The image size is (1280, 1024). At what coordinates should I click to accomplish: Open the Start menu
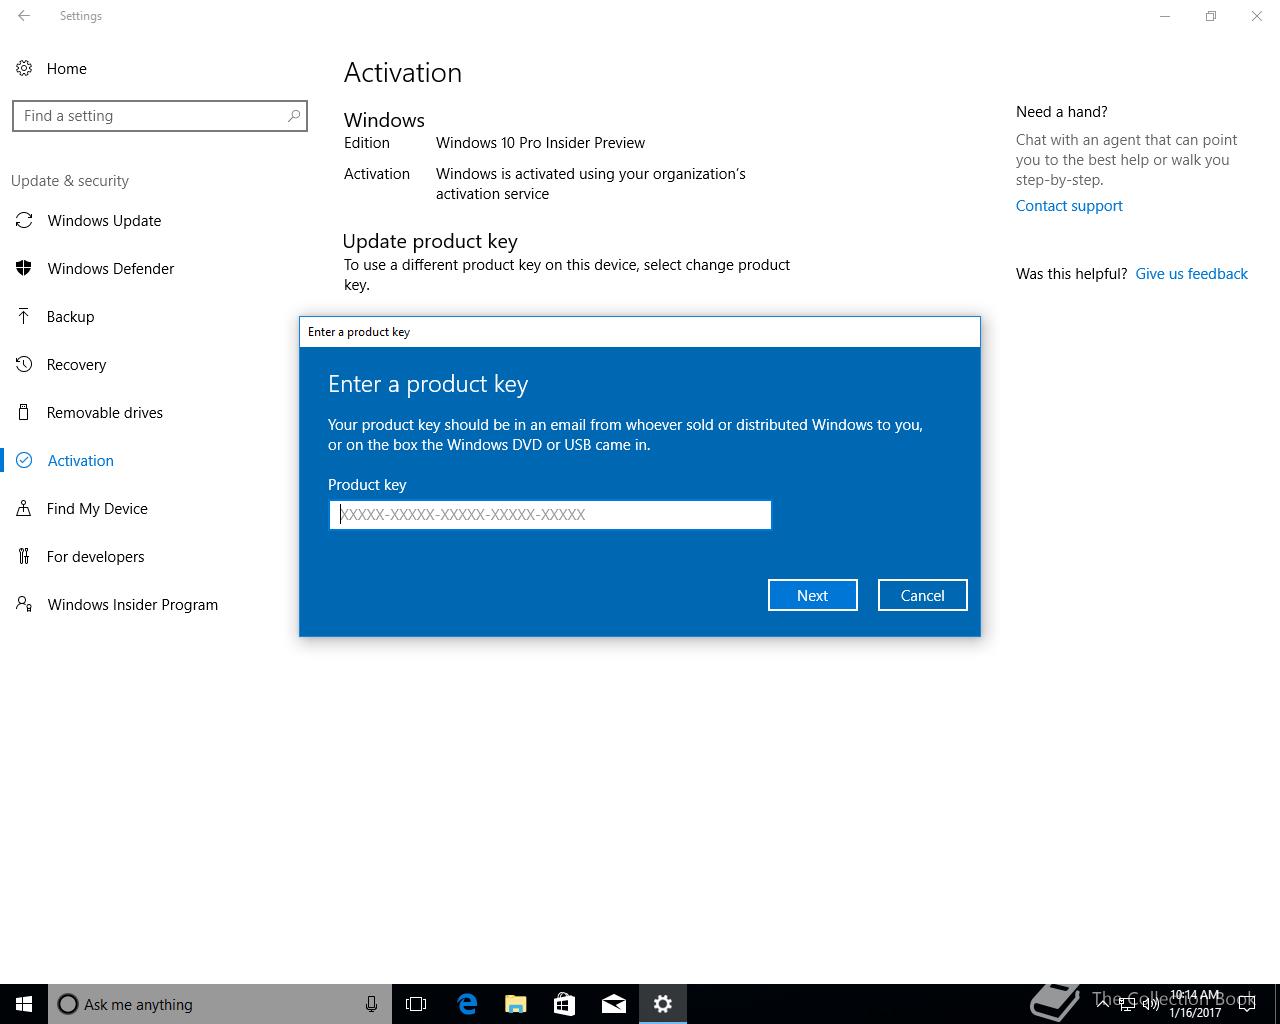(x=24, y=1004)
